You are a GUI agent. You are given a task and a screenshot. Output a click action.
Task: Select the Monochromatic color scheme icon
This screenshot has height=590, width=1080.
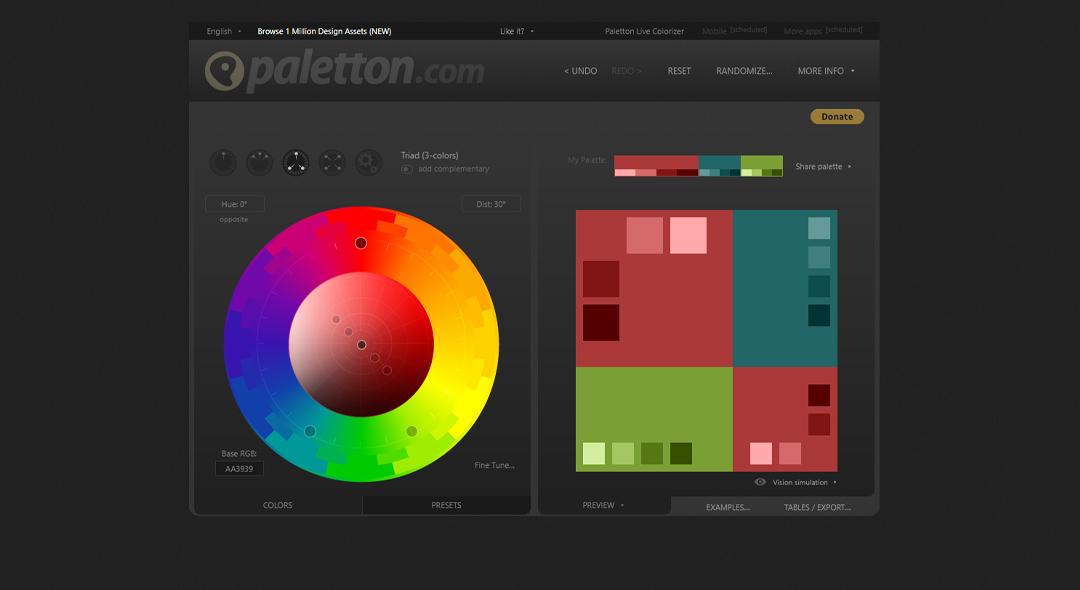tap(222, 162)
